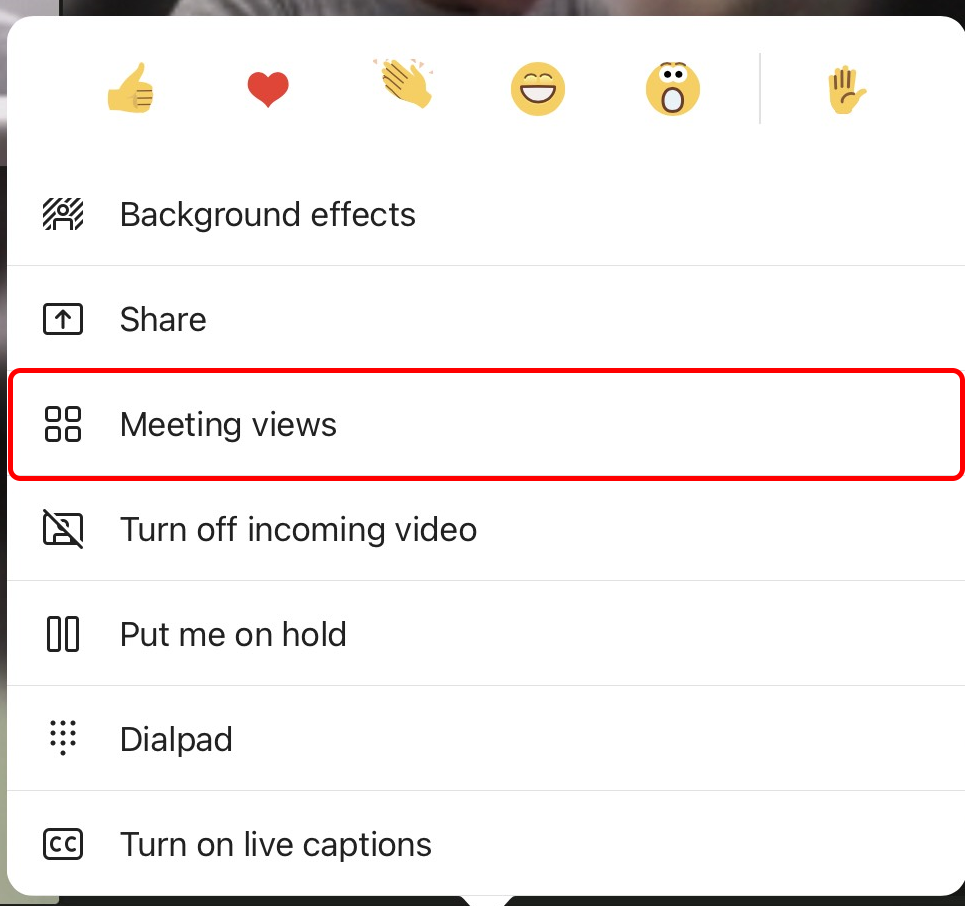Click the CC captions icon
Viewport: 965px width, 906px height.
[63, 844]
